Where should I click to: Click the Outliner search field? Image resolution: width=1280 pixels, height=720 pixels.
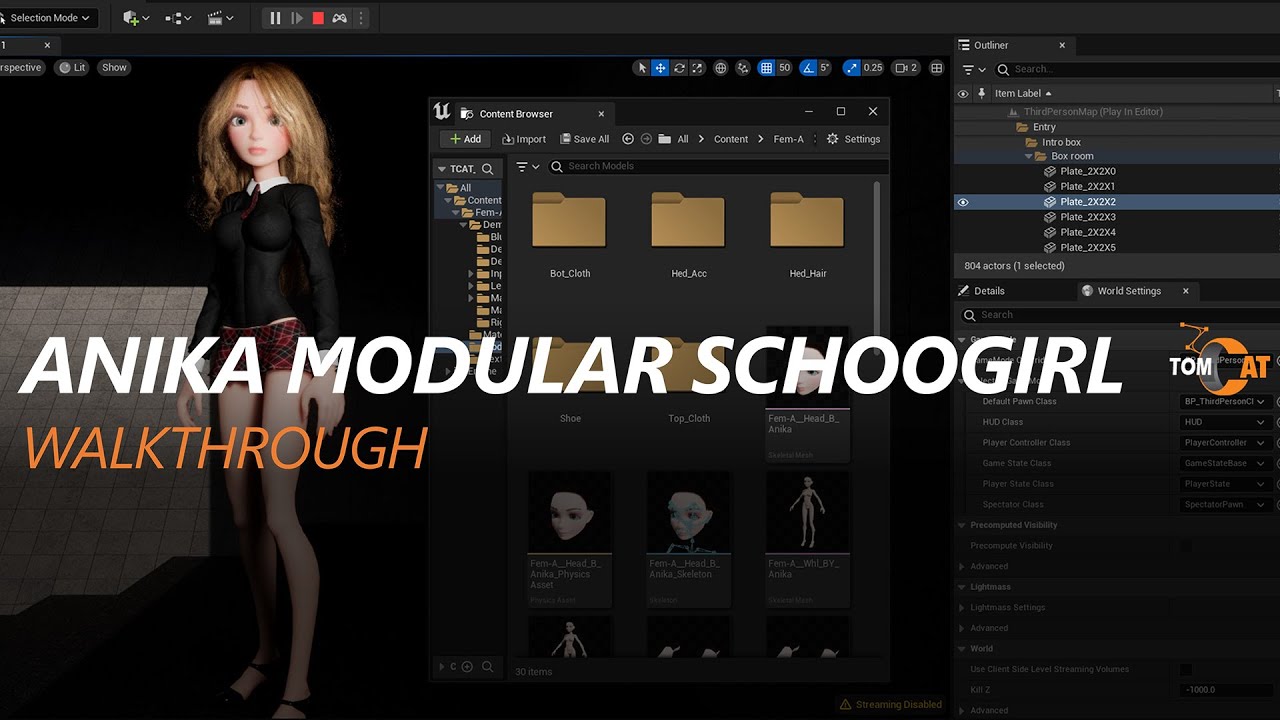[x=1135, y=69]
